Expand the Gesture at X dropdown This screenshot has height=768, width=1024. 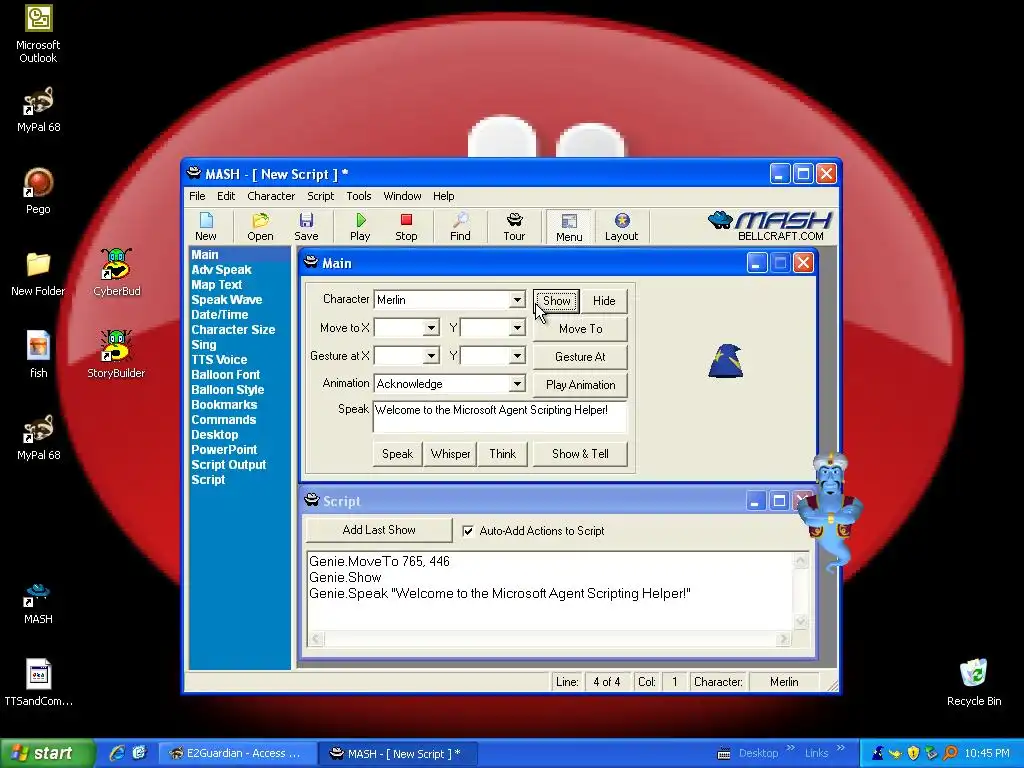(x=431, y=356)
